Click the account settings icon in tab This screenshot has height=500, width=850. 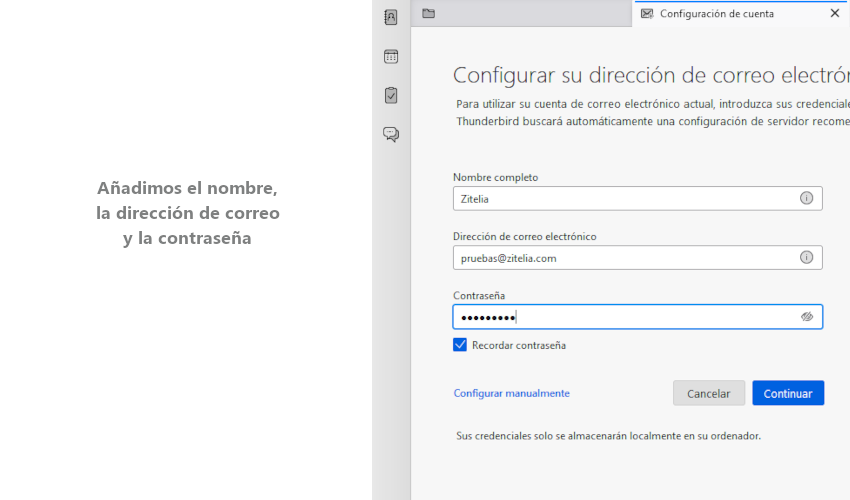tap(647, 14)
